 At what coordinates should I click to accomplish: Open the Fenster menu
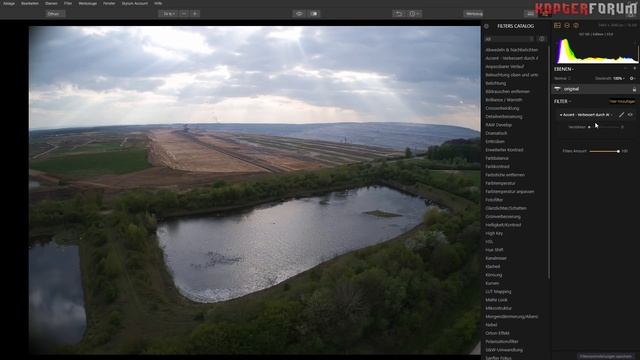pyautogui.click(x=109, y=3)
